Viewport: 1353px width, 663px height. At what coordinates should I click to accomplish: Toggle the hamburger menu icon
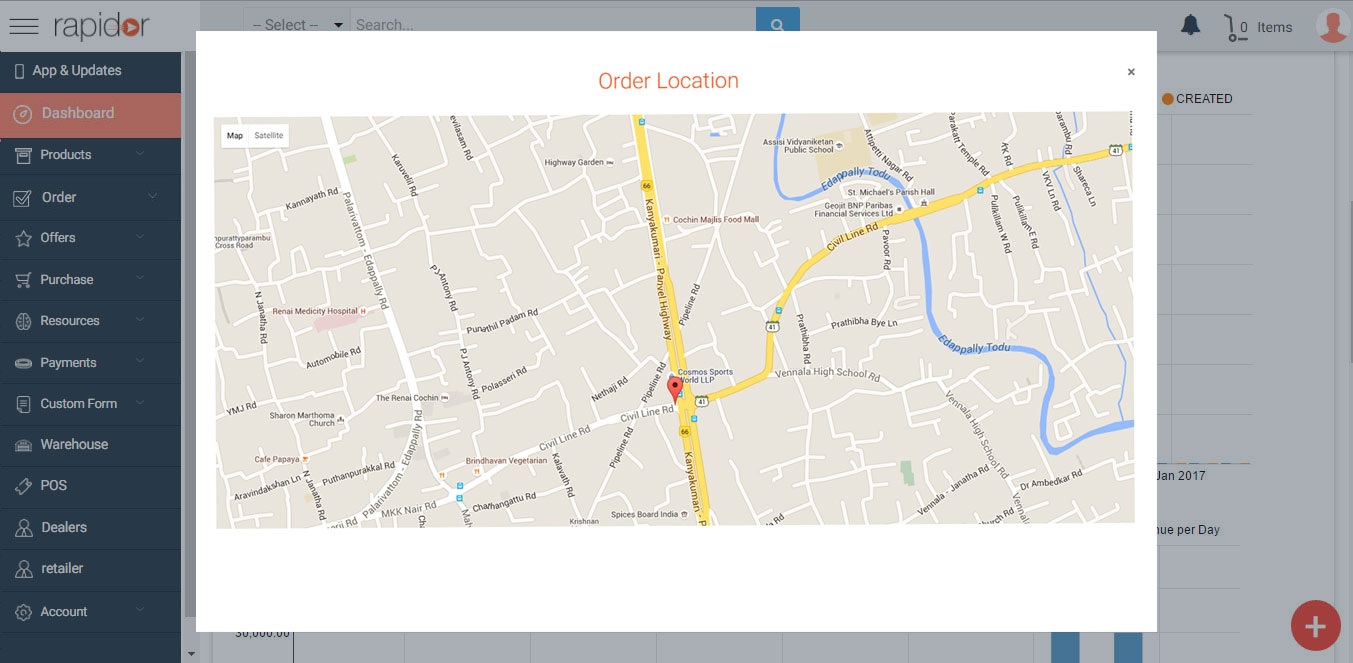click(x=23, y=27)
